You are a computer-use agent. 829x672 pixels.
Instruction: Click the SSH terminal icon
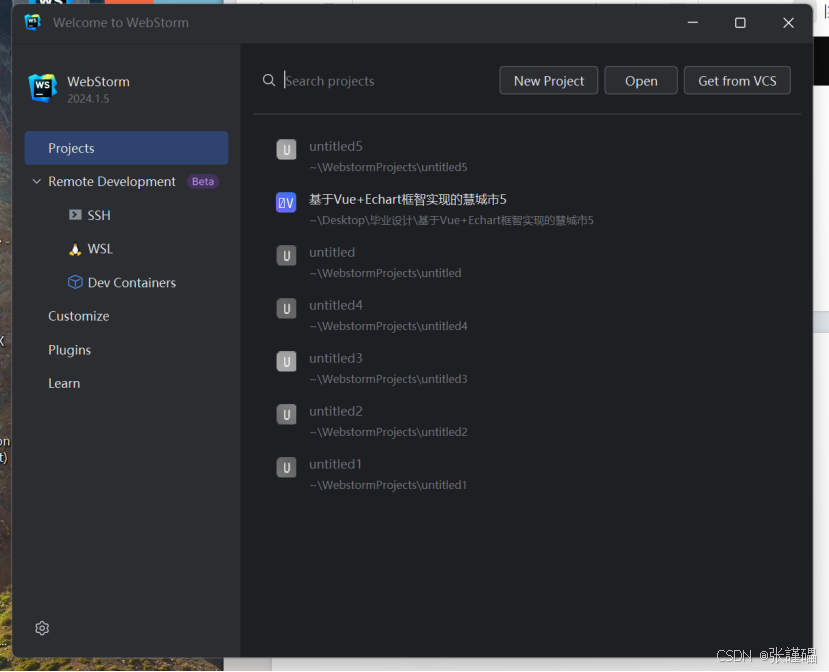click(x=75, y=215)
